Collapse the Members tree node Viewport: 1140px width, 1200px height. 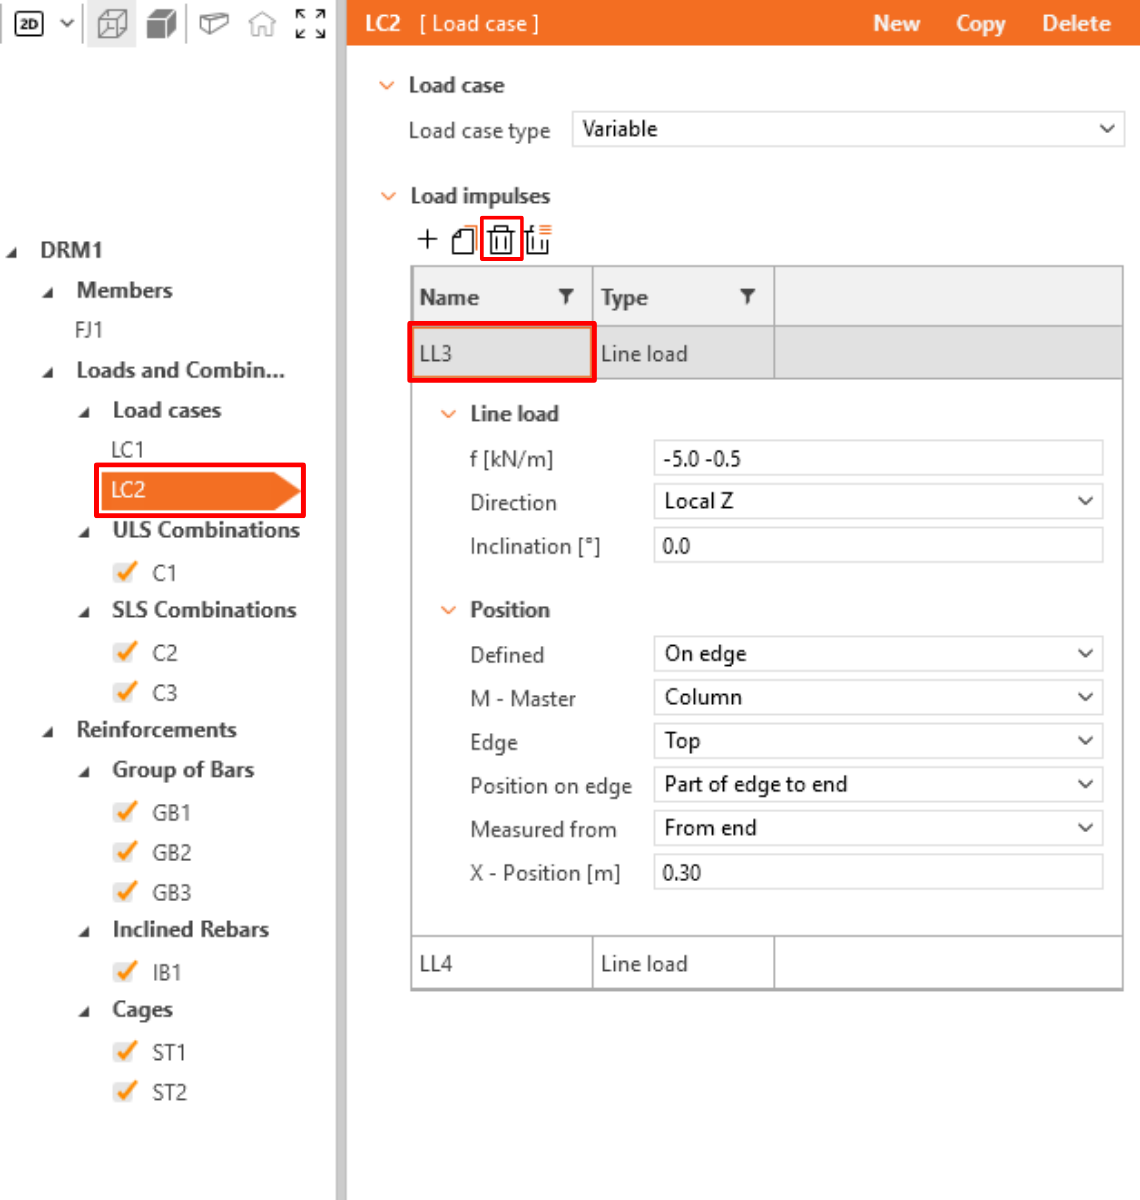pos(48,292)
